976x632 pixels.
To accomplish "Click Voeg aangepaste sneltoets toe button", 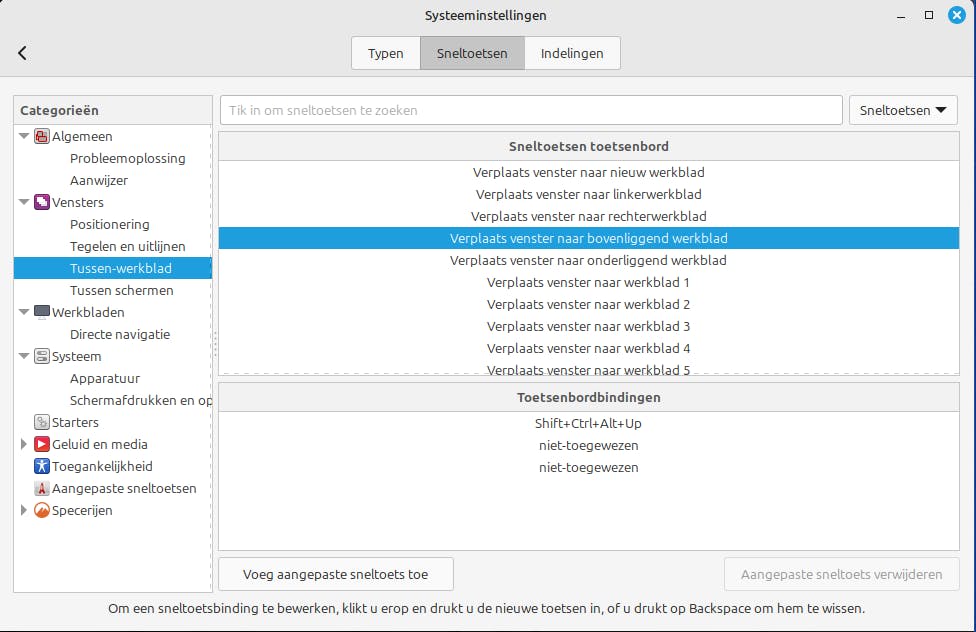I will 336,574.
